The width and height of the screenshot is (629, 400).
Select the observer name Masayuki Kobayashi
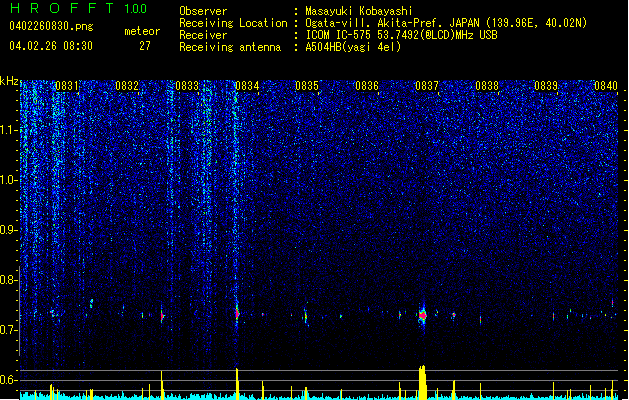pos(359,11)
